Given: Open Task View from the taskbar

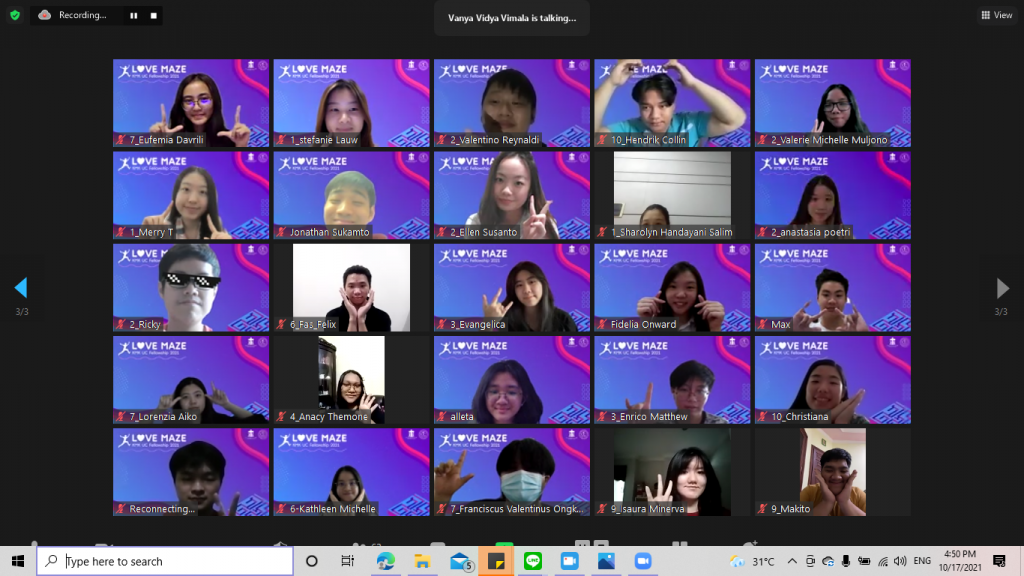Looking at the screenshot, I should click(347, 561).
